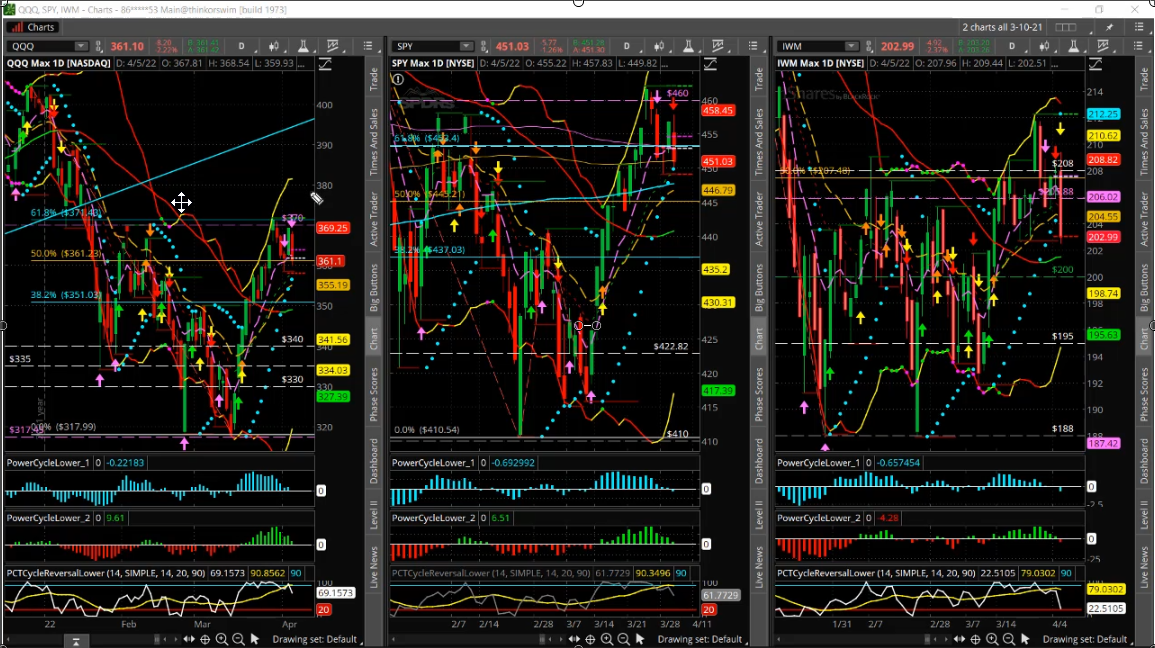The height and width of the screenshot is (648, 1155).
Task: Open SPY chart style candlestick icon
Action: point(659,46)
